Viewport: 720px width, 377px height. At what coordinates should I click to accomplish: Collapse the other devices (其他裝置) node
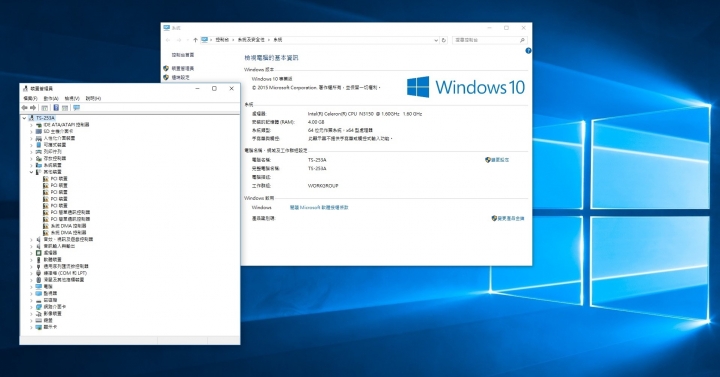coord(31,172)
